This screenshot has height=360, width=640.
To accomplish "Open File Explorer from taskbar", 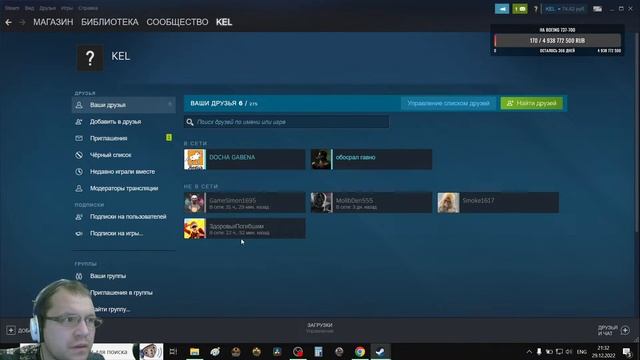I will (194, 352).
